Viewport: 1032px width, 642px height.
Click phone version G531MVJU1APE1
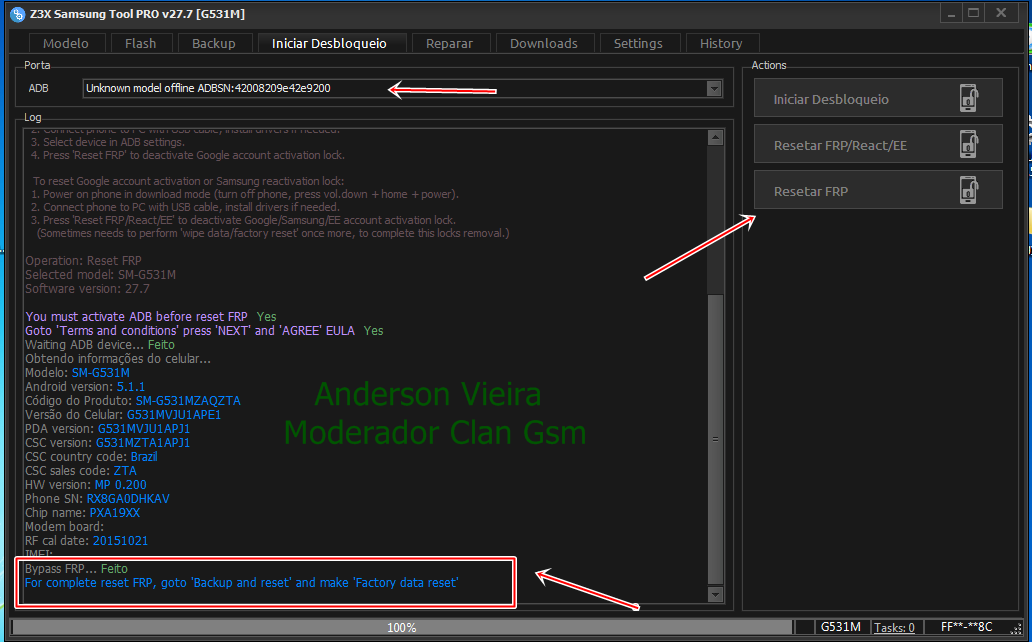174,415
